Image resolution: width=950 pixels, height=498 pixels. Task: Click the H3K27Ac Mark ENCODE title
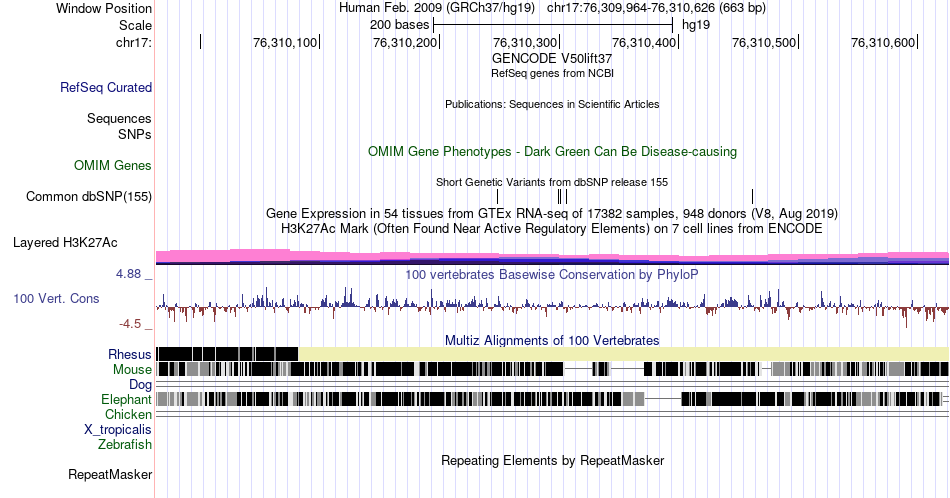click(x=552, y=228)
